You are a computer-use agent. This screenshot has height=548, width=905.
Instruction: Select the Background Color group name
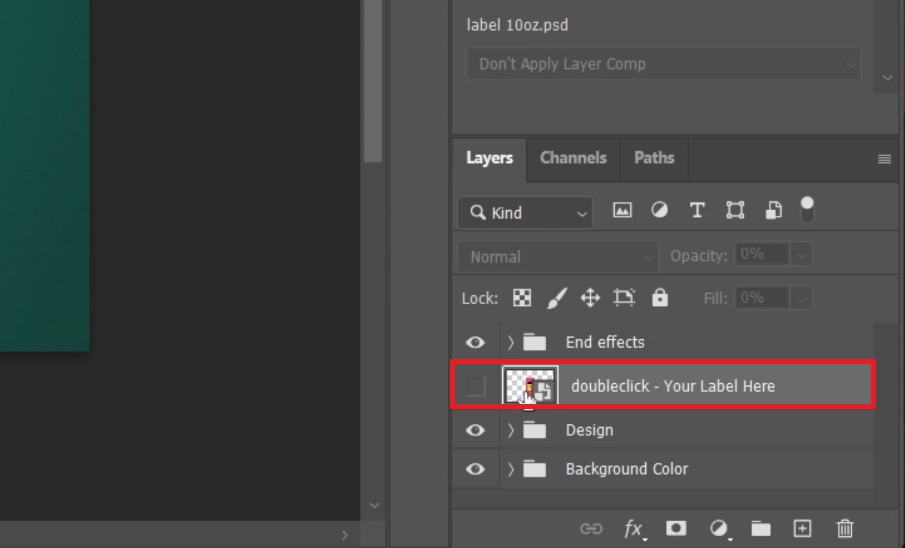[x=627, y=469]
